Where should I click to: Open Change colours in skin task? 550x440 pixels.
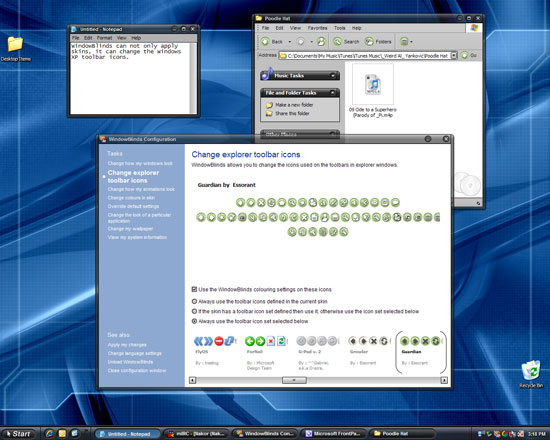(131, 198)
